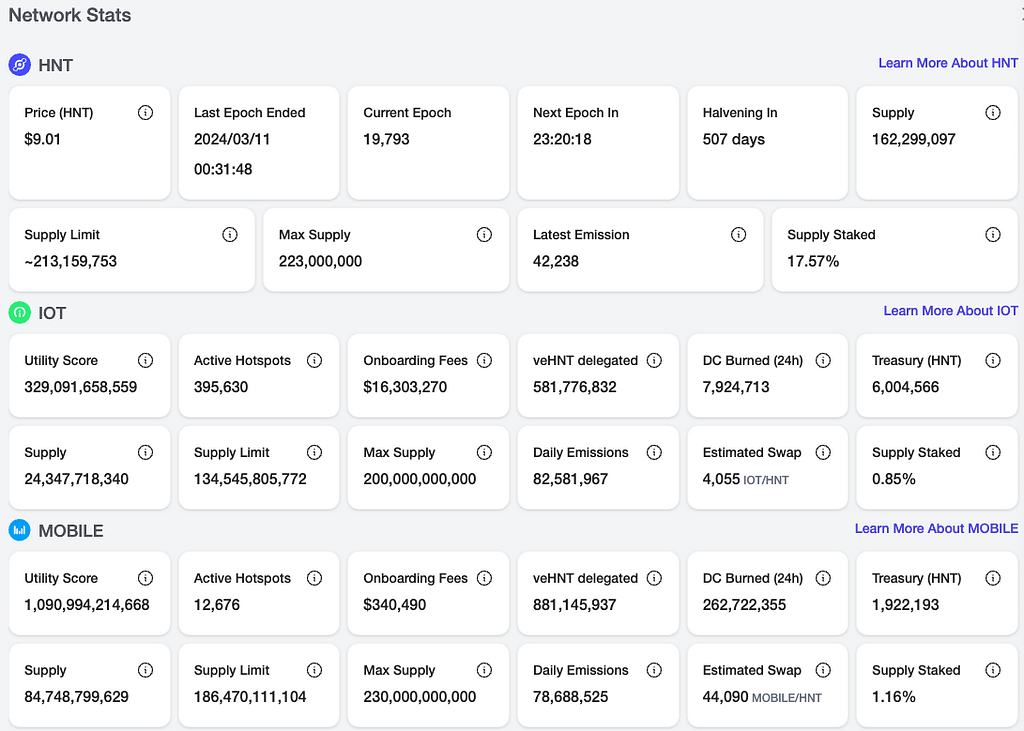This screenshot has height=731, width=1024.
Task: Click IOT utility score 329,091,658,559
Action: [80, 387]
